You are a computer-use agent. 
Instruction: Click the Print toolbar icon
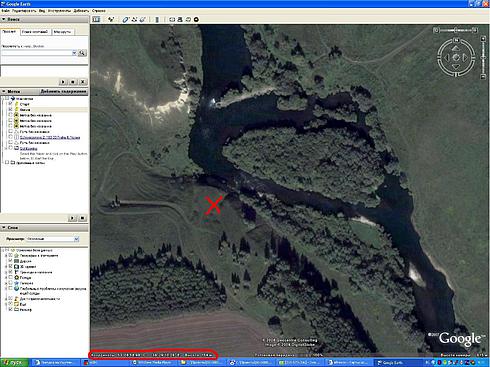pos(180,19)
